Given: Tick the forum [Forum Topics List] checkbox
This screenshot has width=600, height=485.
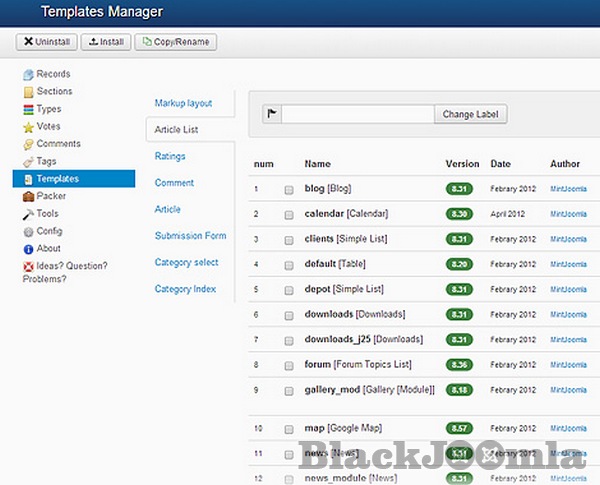Looking at the screenshot, I should [289, 365].
